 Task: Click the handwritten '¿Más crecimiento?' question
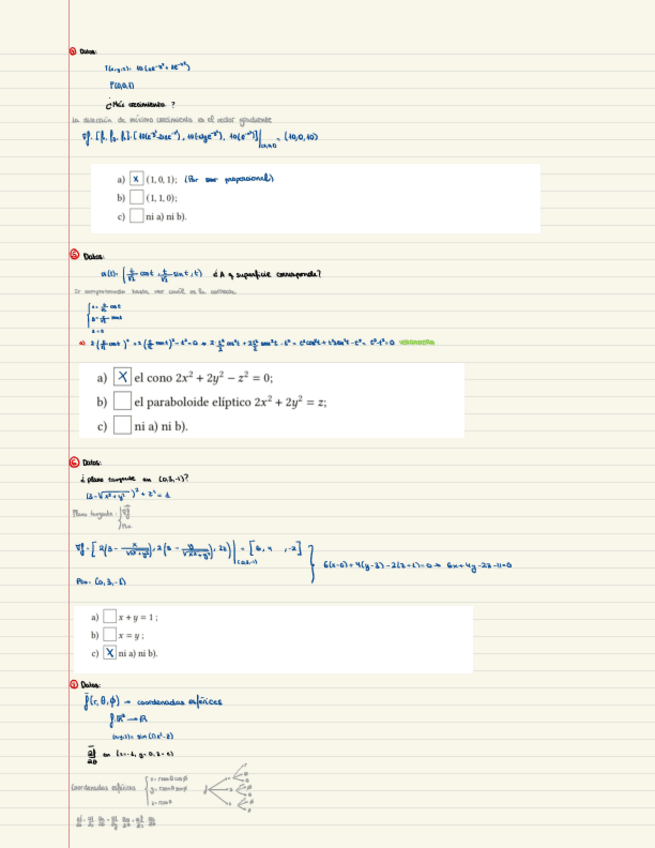click(x=141, y=104)
